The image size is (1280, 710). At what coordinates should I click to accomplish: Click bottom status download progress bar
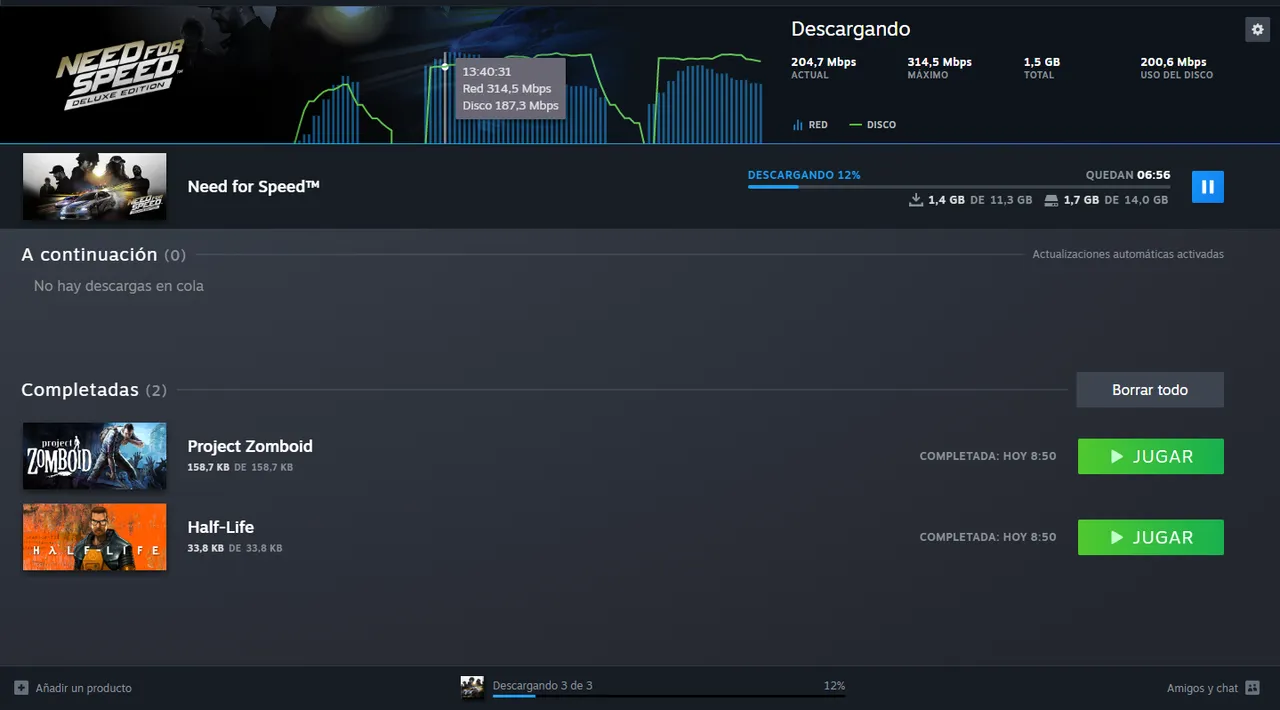tap(669, 696)
